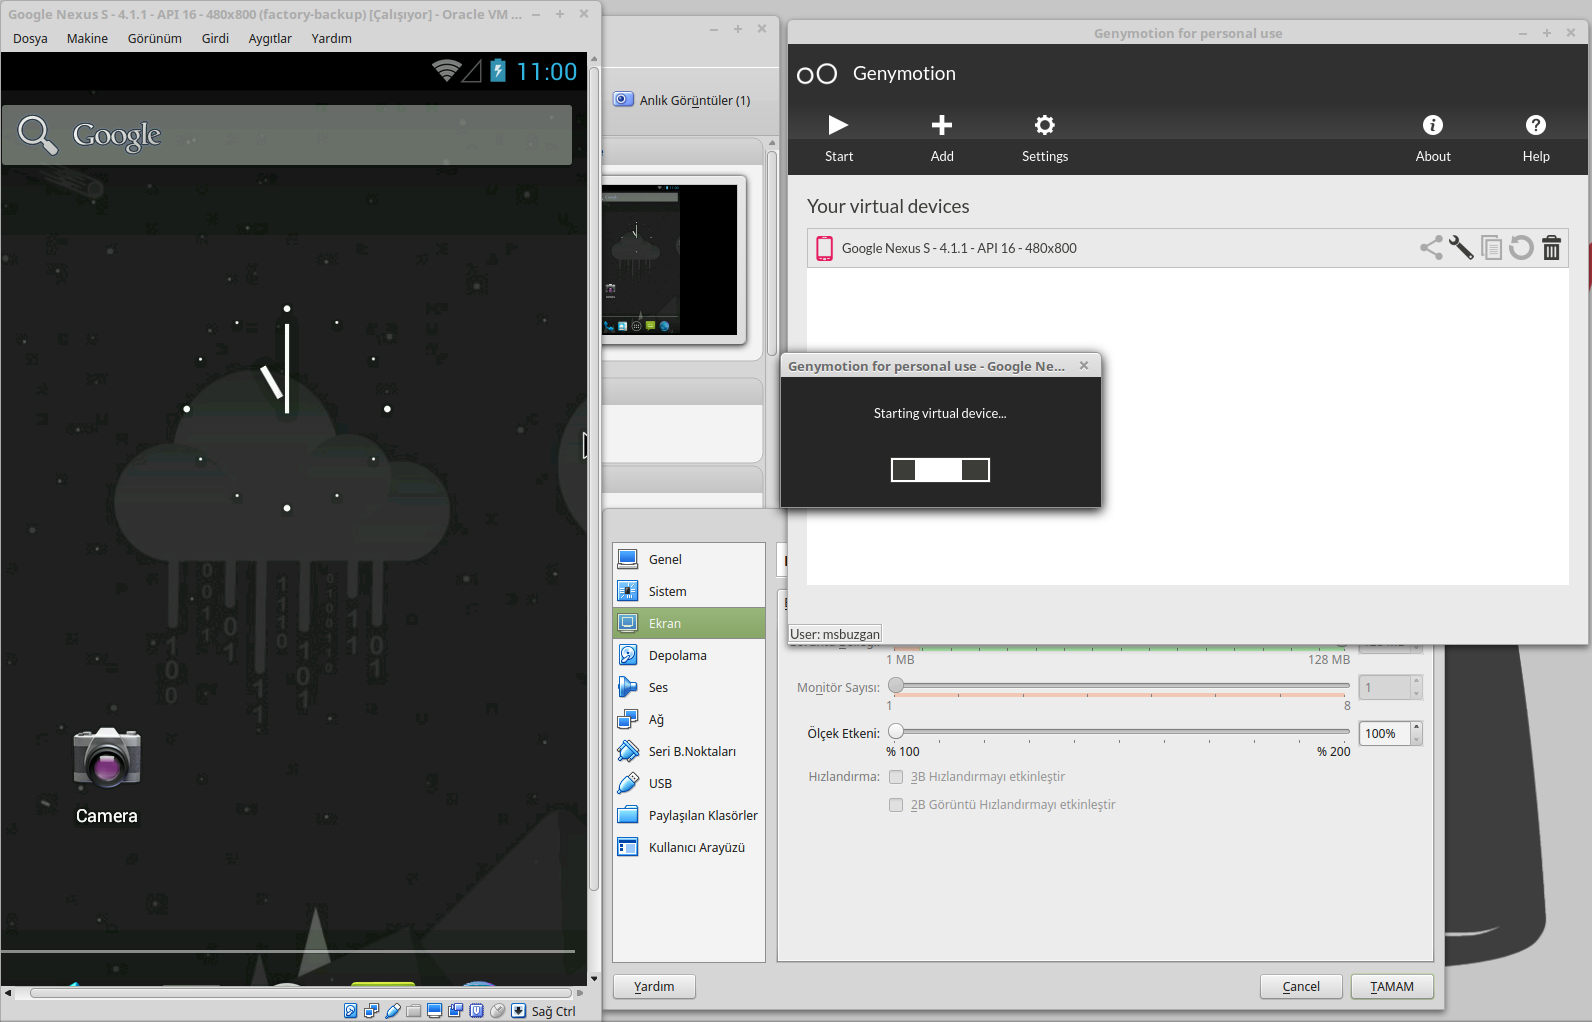Tap the Google search magnifier icon
Screen dimensions: 1592x1022
tap(38, 135)
